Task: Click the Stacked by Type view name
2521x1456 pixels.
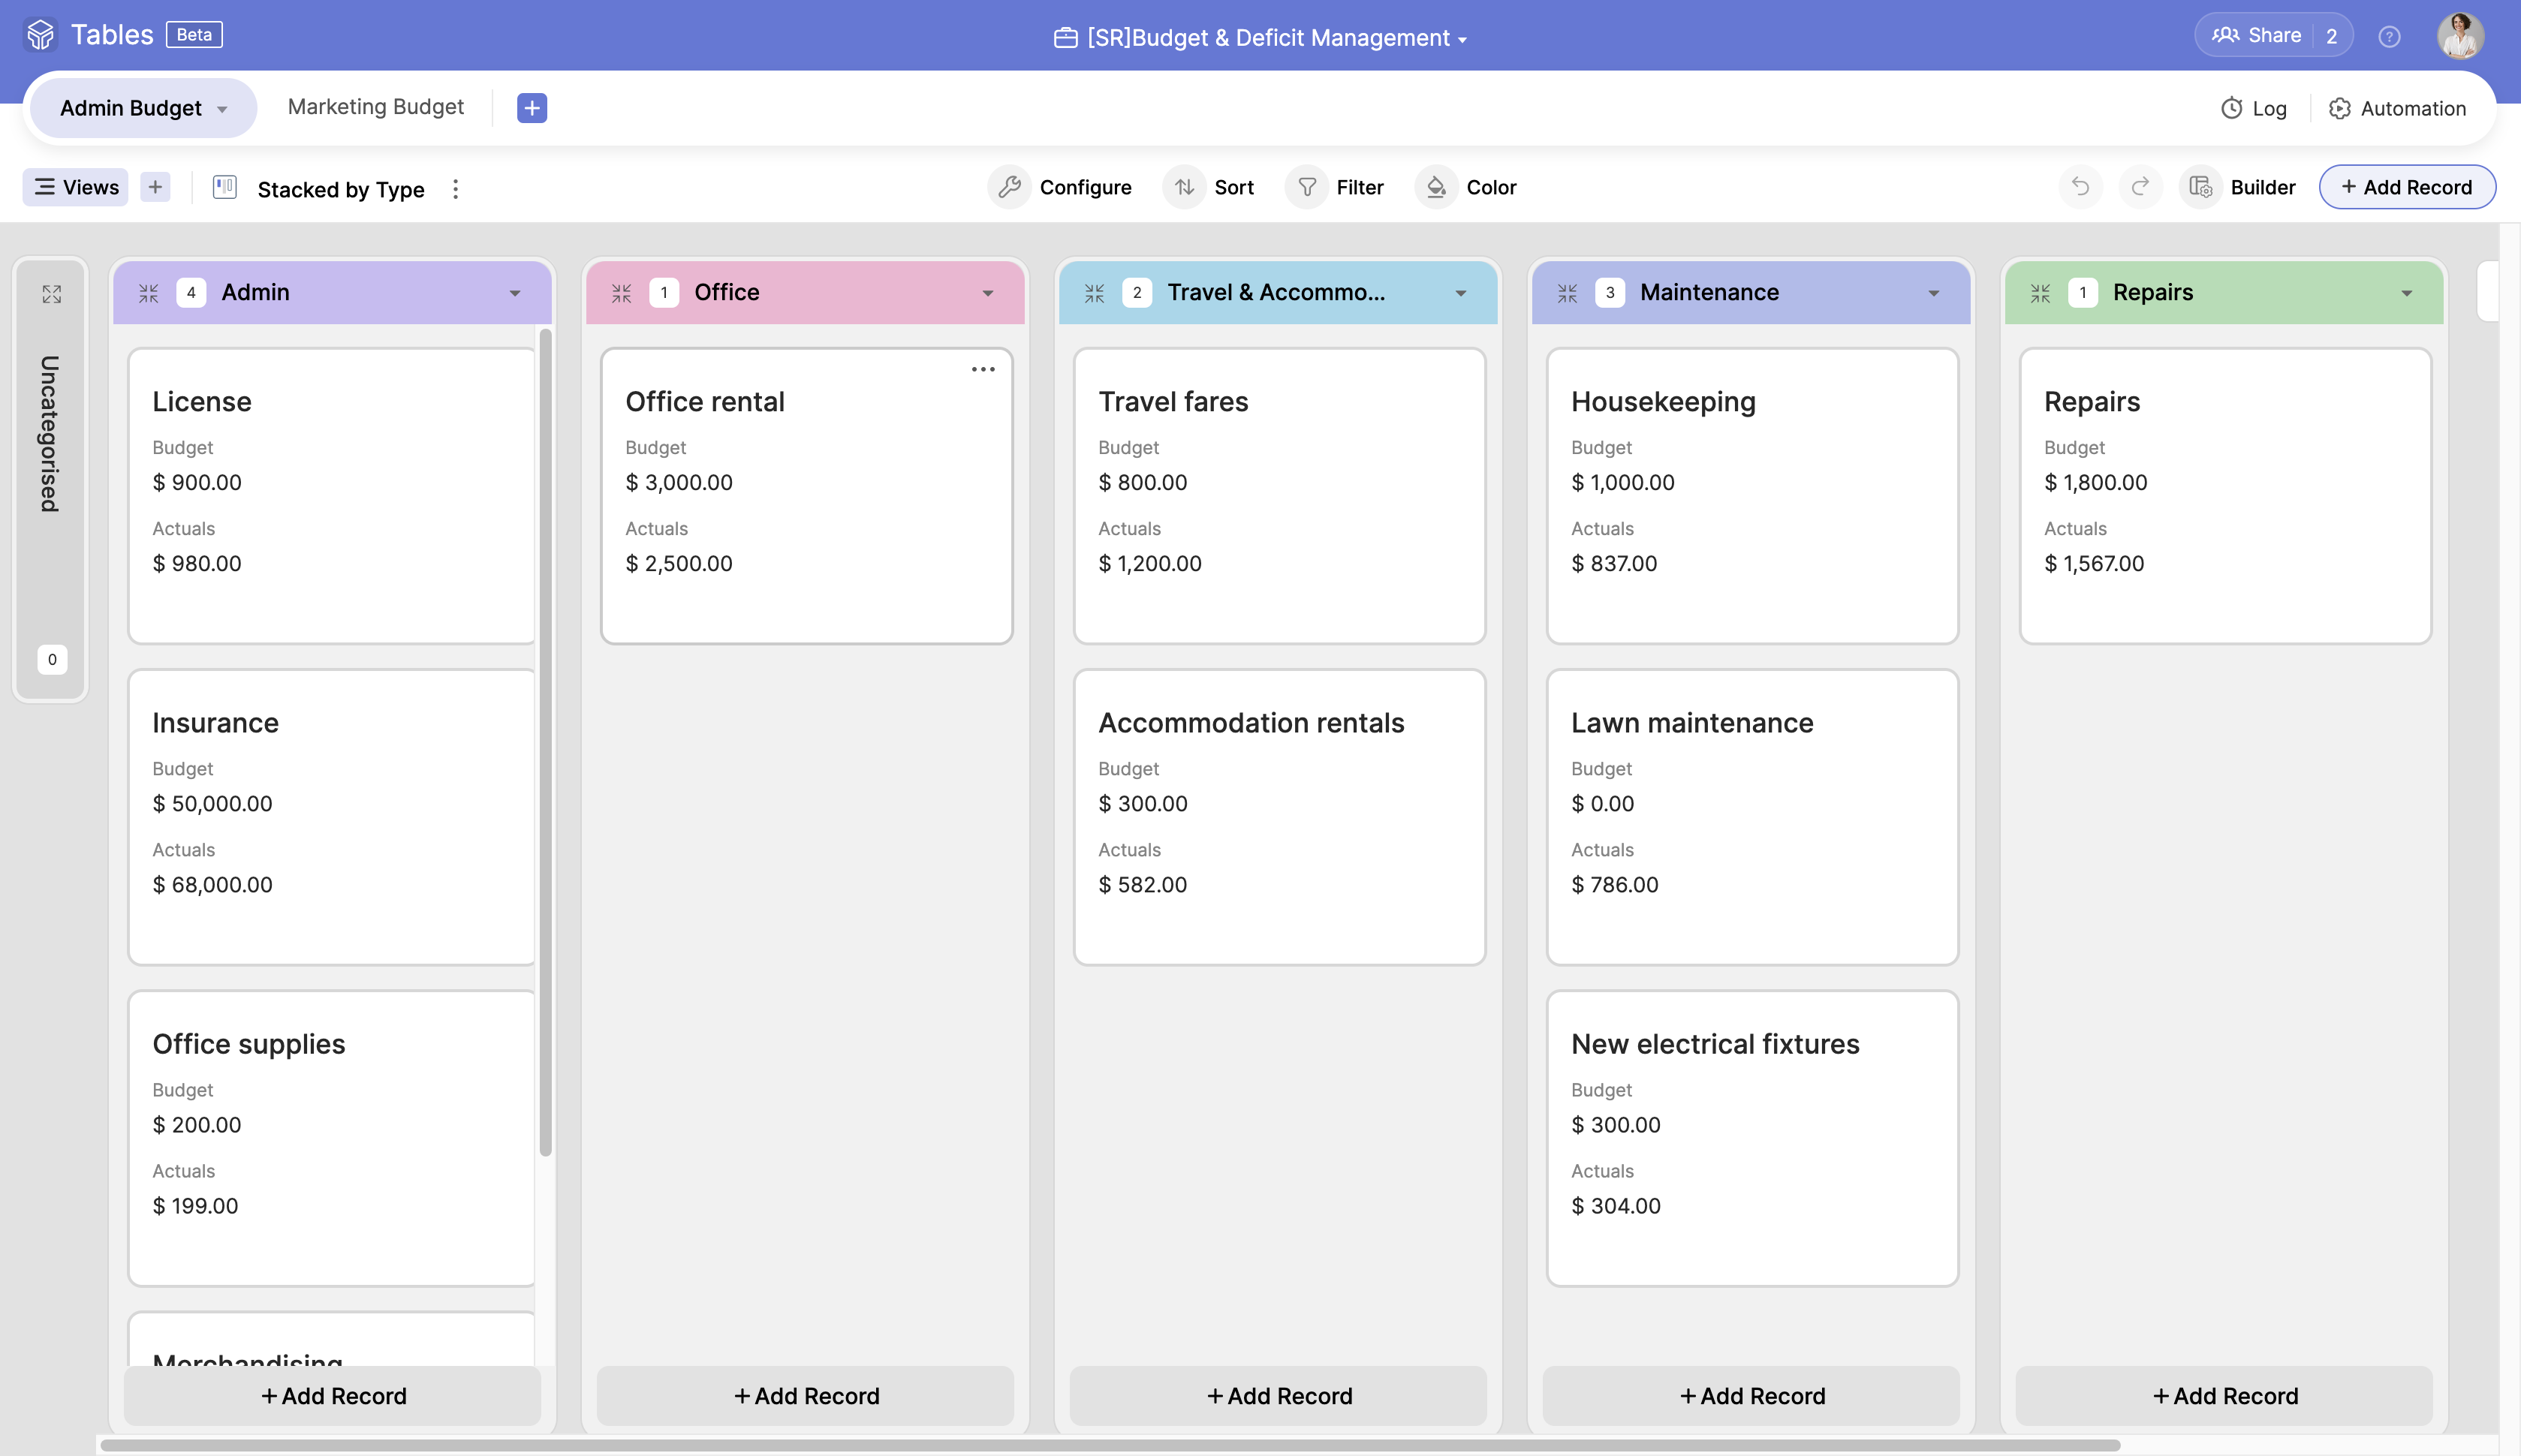Action: click(x=341, y=189)
